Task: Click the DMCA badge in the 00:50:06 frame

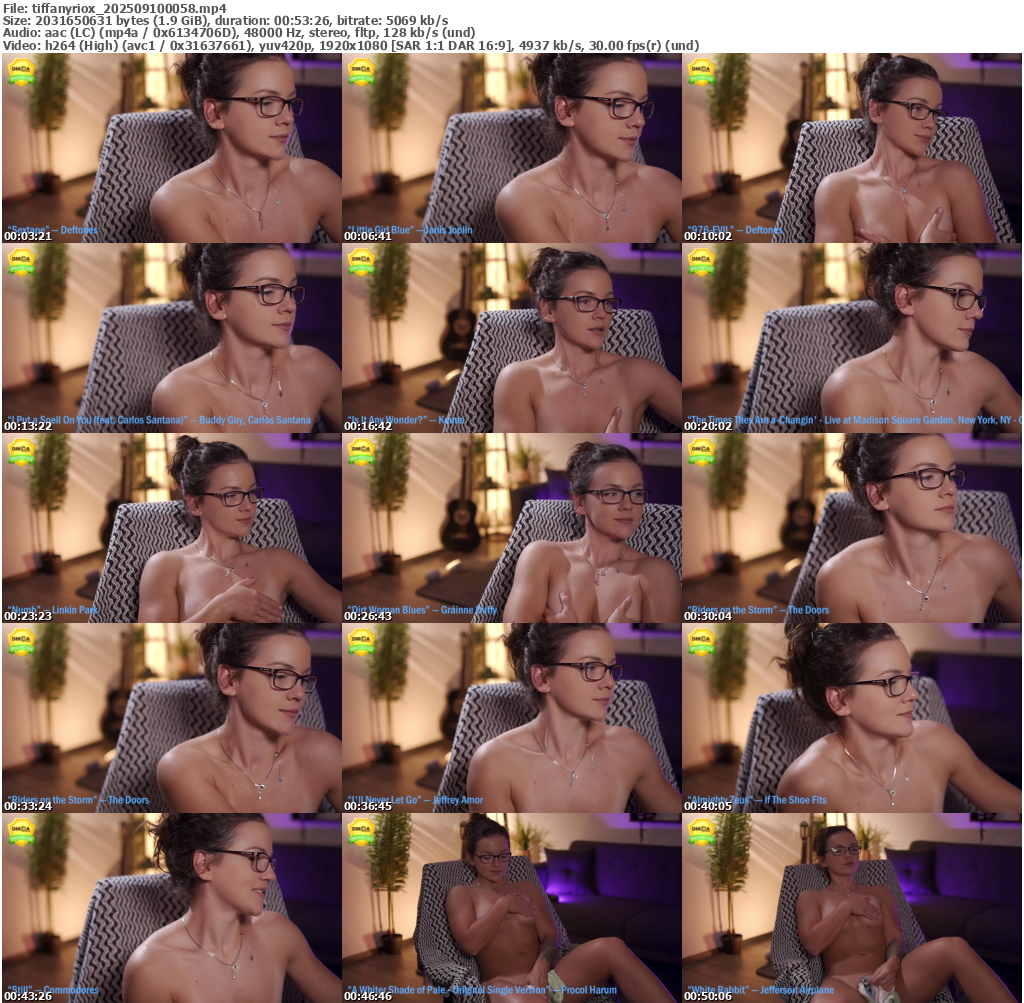Action: (x=701, y=832)
